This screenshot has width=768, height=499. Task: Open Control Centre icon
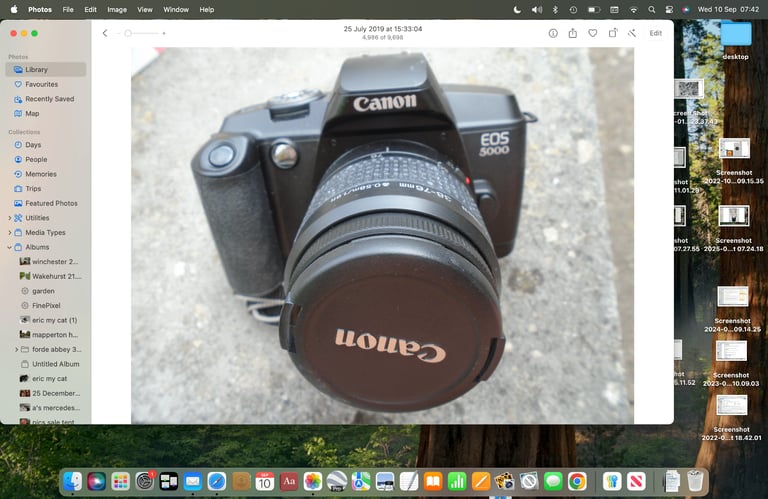[x=669, y=9]
